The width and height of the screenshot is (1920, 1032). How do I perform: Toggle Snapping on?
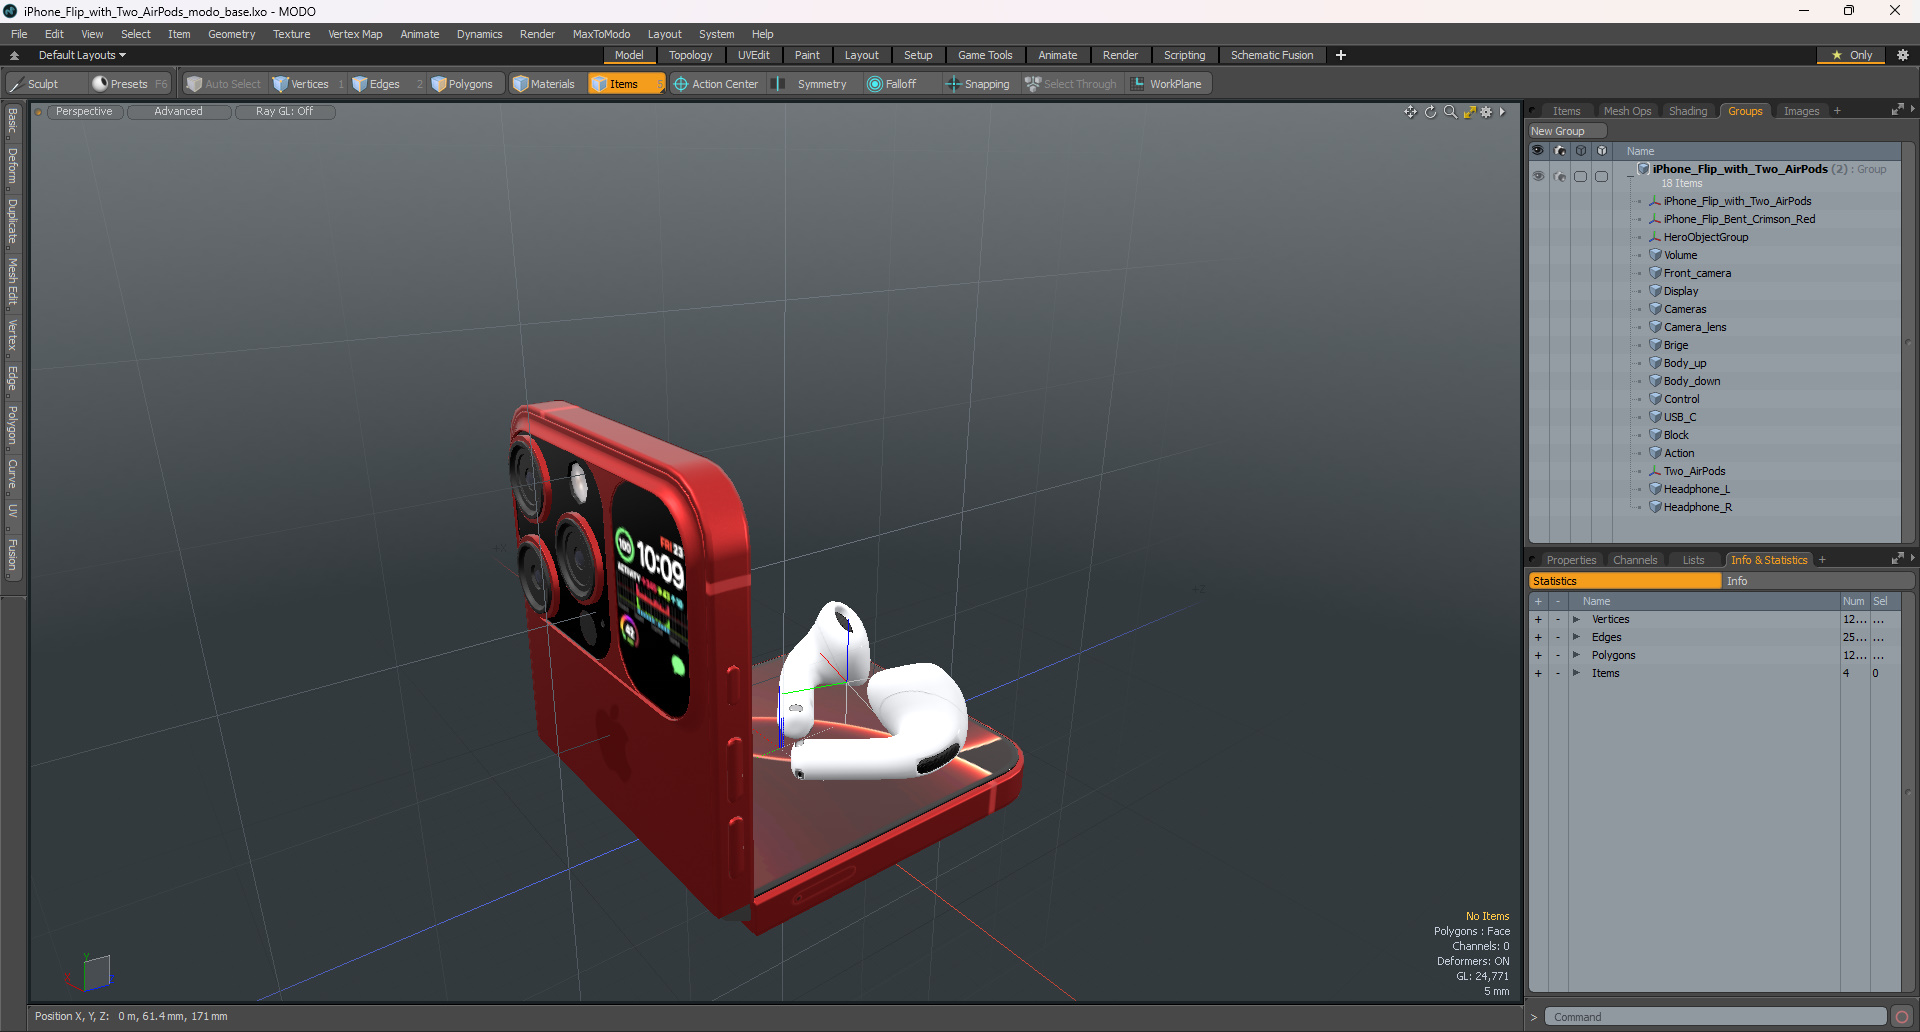(978, 84)
